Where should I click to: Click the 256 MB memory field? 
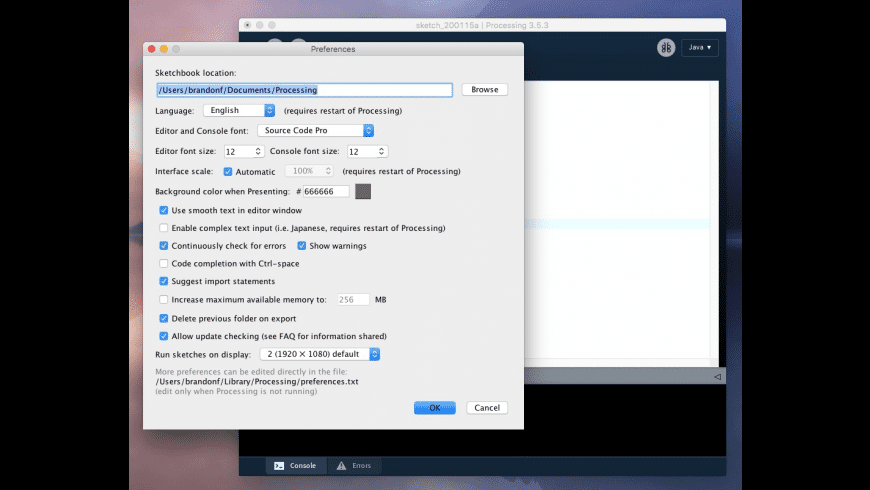coord(353,300)
